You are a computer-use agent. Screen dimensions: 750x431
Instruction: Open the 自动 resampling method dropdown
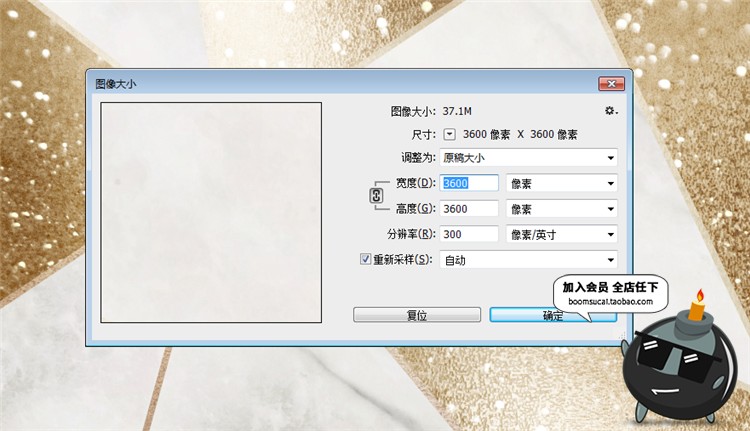click(x=528, y=260)
